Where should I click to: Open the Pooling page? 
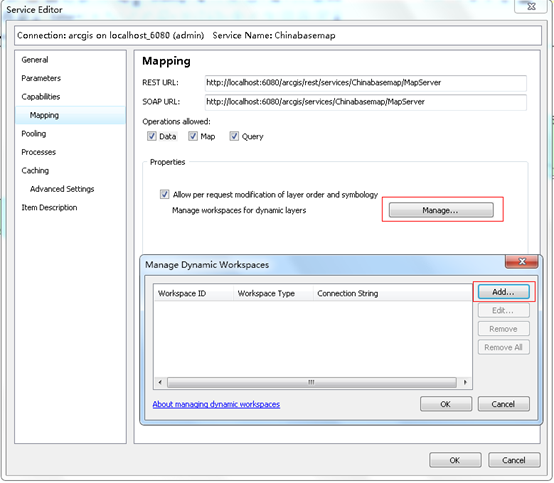[x=34, y=134]
